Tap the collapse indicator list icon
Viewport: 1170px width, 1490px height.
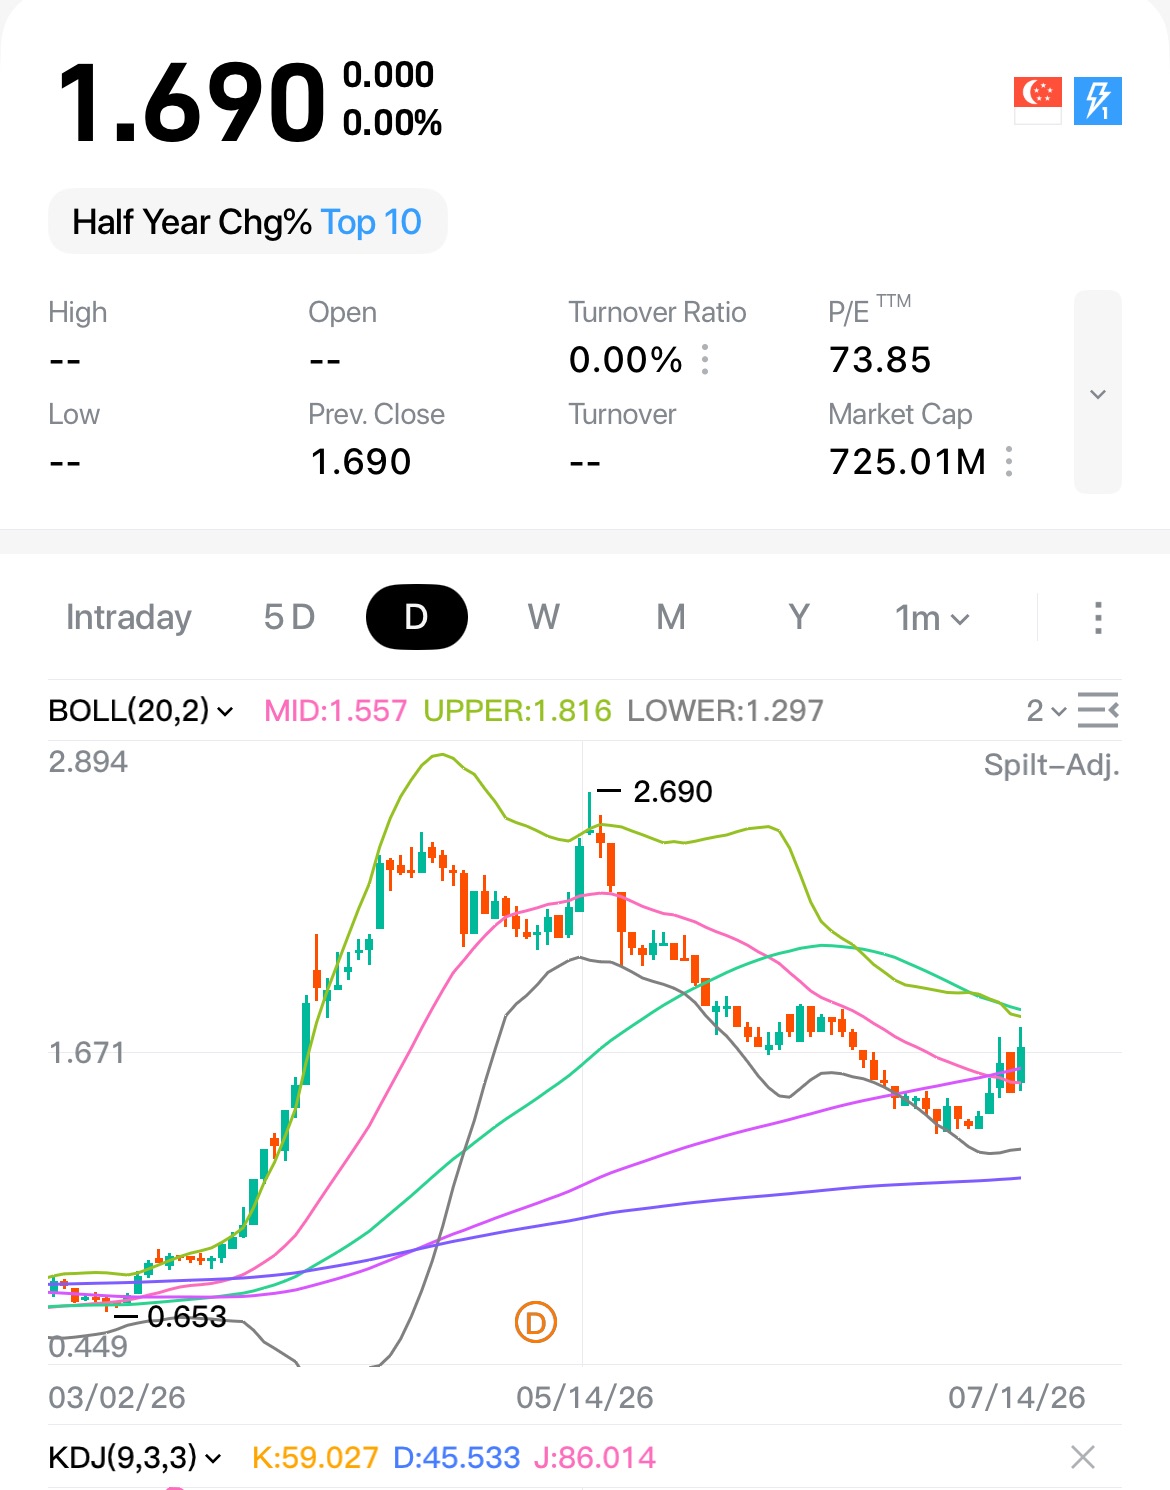(x=1098, y=710)
